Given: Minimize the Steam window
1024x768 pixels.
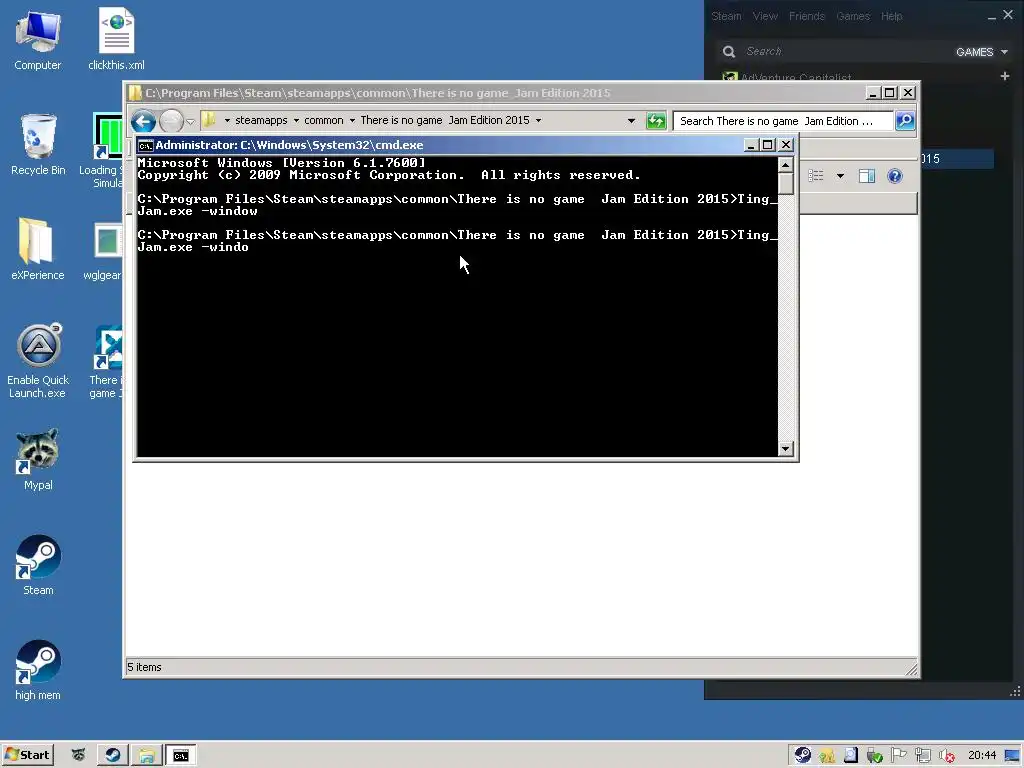Looking at the screenshot, I should [991, 16].
